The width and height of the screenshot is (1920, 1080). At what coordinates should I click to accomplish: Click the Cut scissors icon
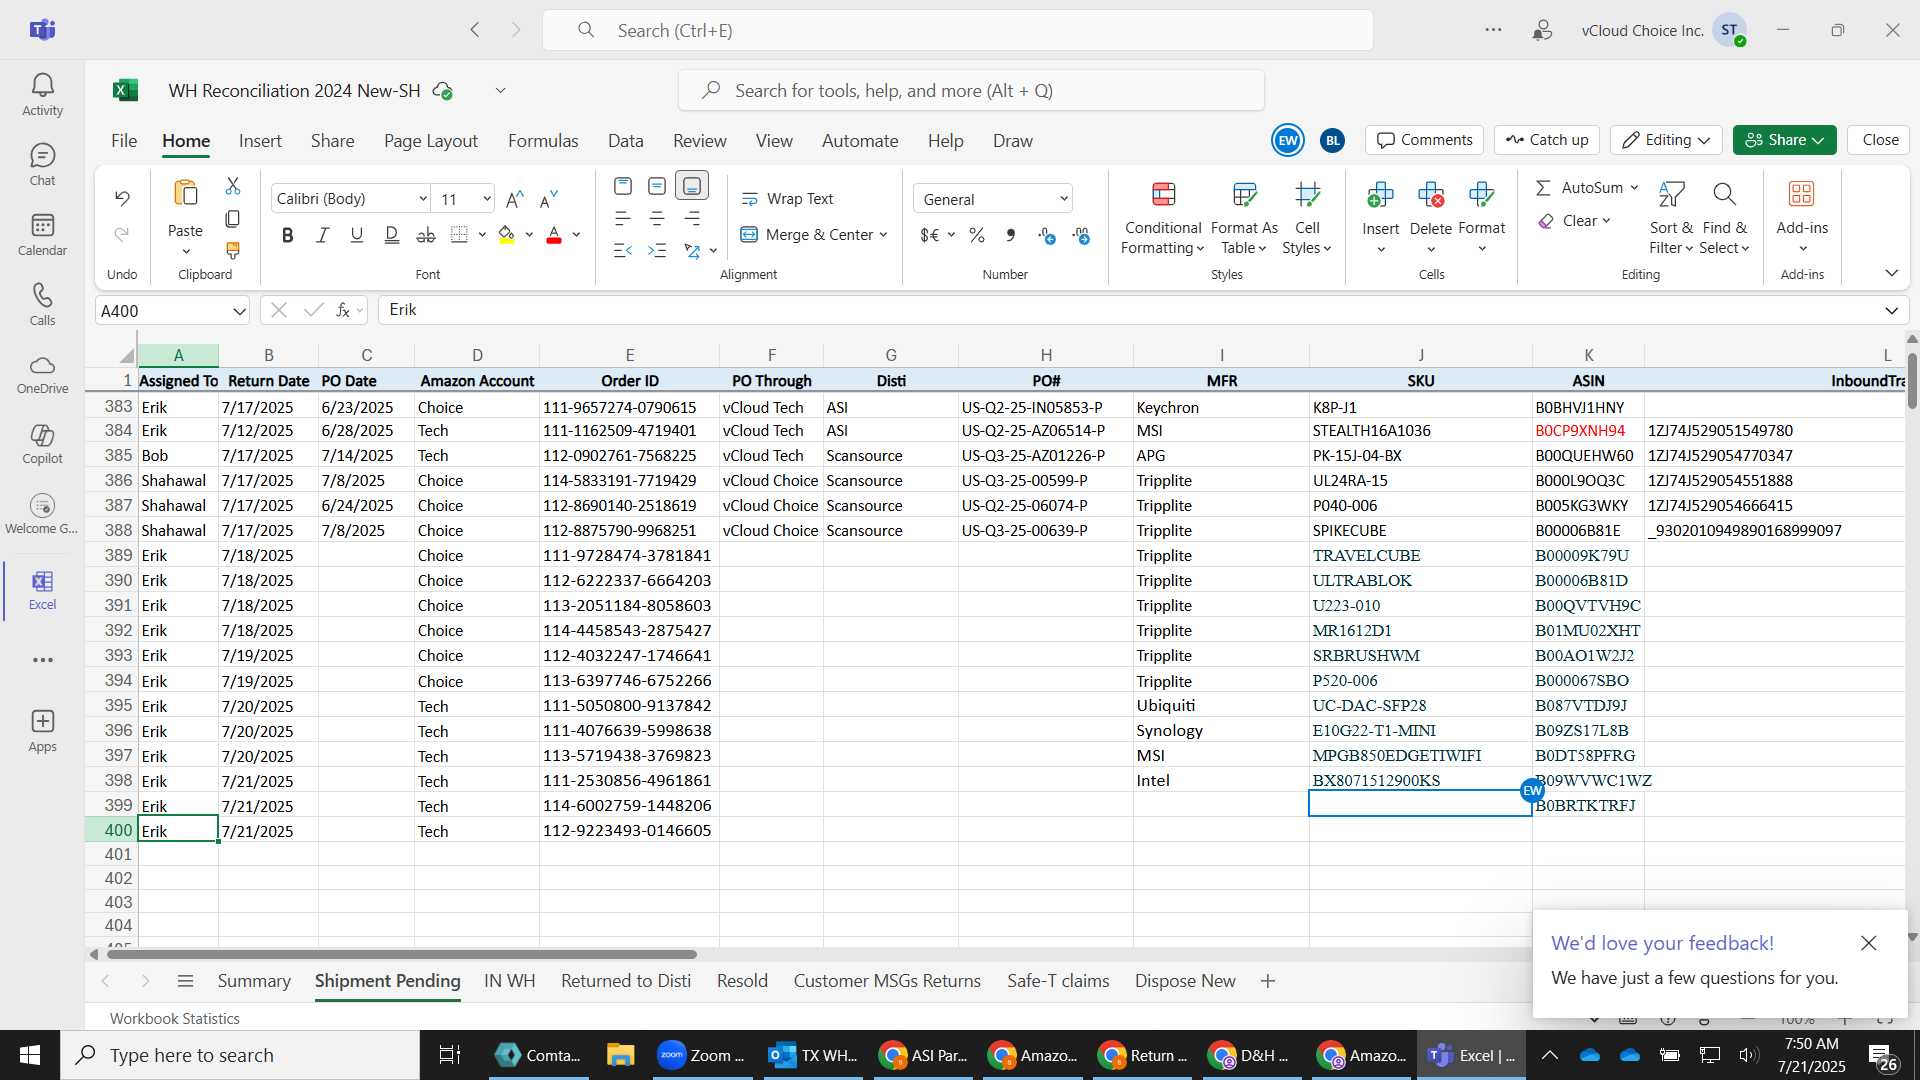[x=233, y=186]
